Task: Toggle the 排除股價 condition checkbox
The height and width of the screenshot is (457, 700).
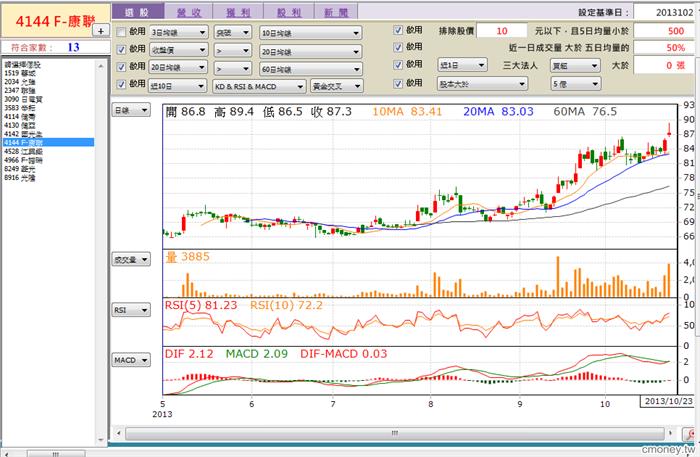Action: (398, 30)
